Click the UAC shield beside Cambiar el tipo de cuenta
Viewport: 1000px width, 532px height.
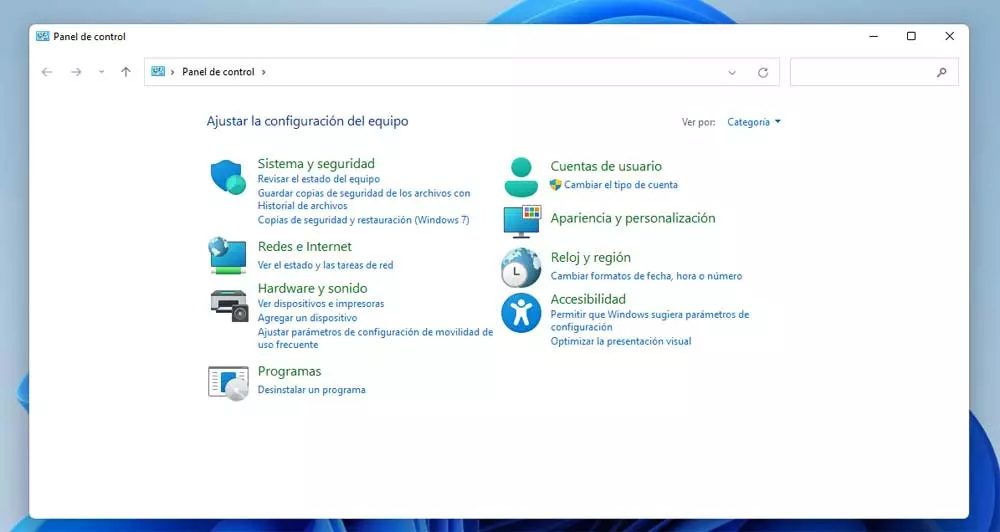tap(555, 185)
